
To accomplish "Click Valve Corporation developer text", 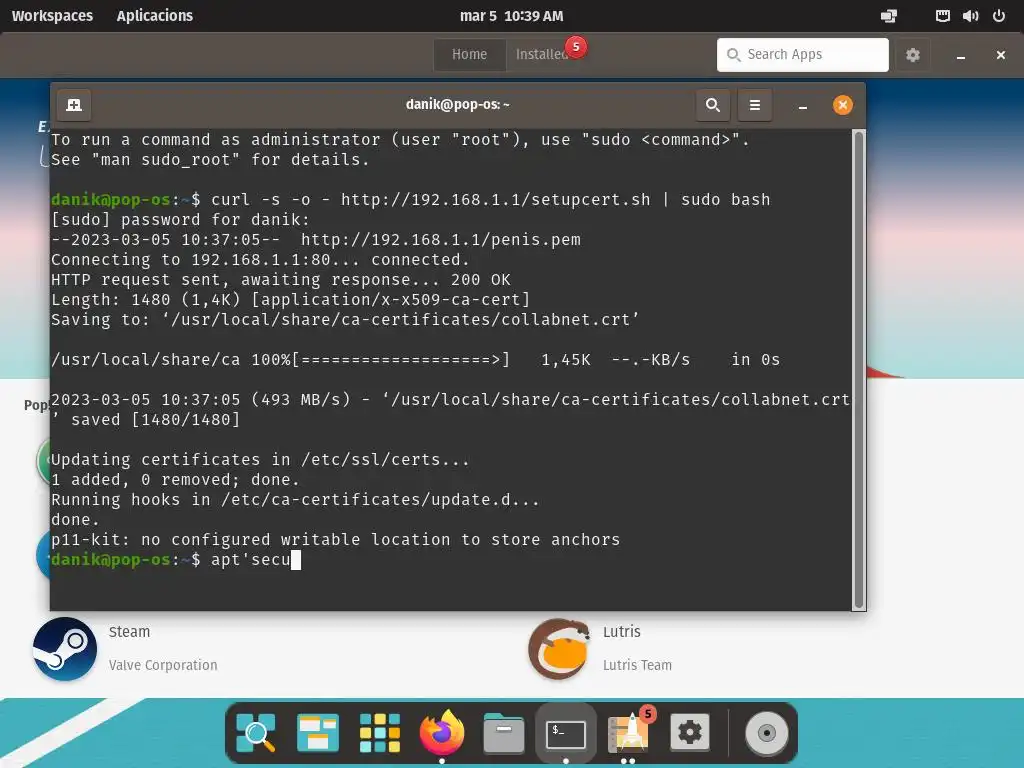I will pyautogui.click(x=163, y=665).
